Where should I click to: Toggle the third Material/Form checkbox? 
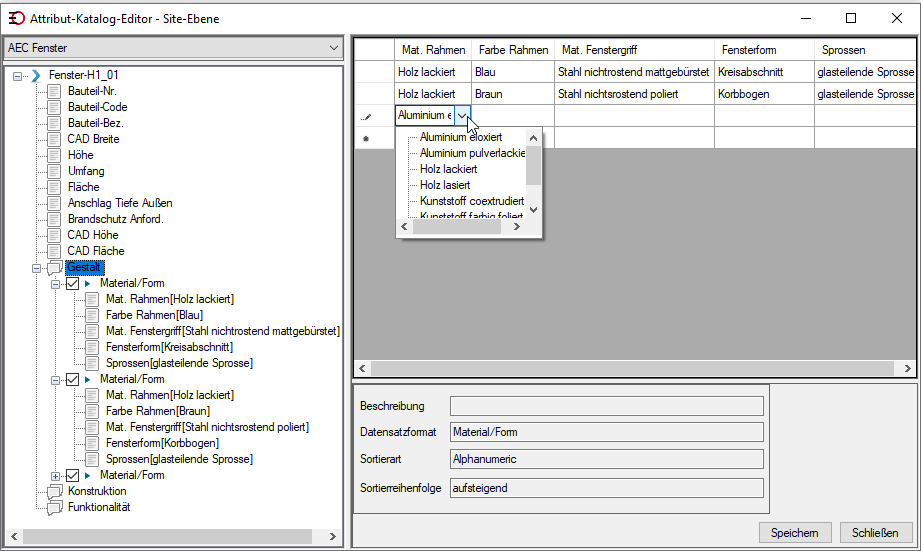click(72, 475)
